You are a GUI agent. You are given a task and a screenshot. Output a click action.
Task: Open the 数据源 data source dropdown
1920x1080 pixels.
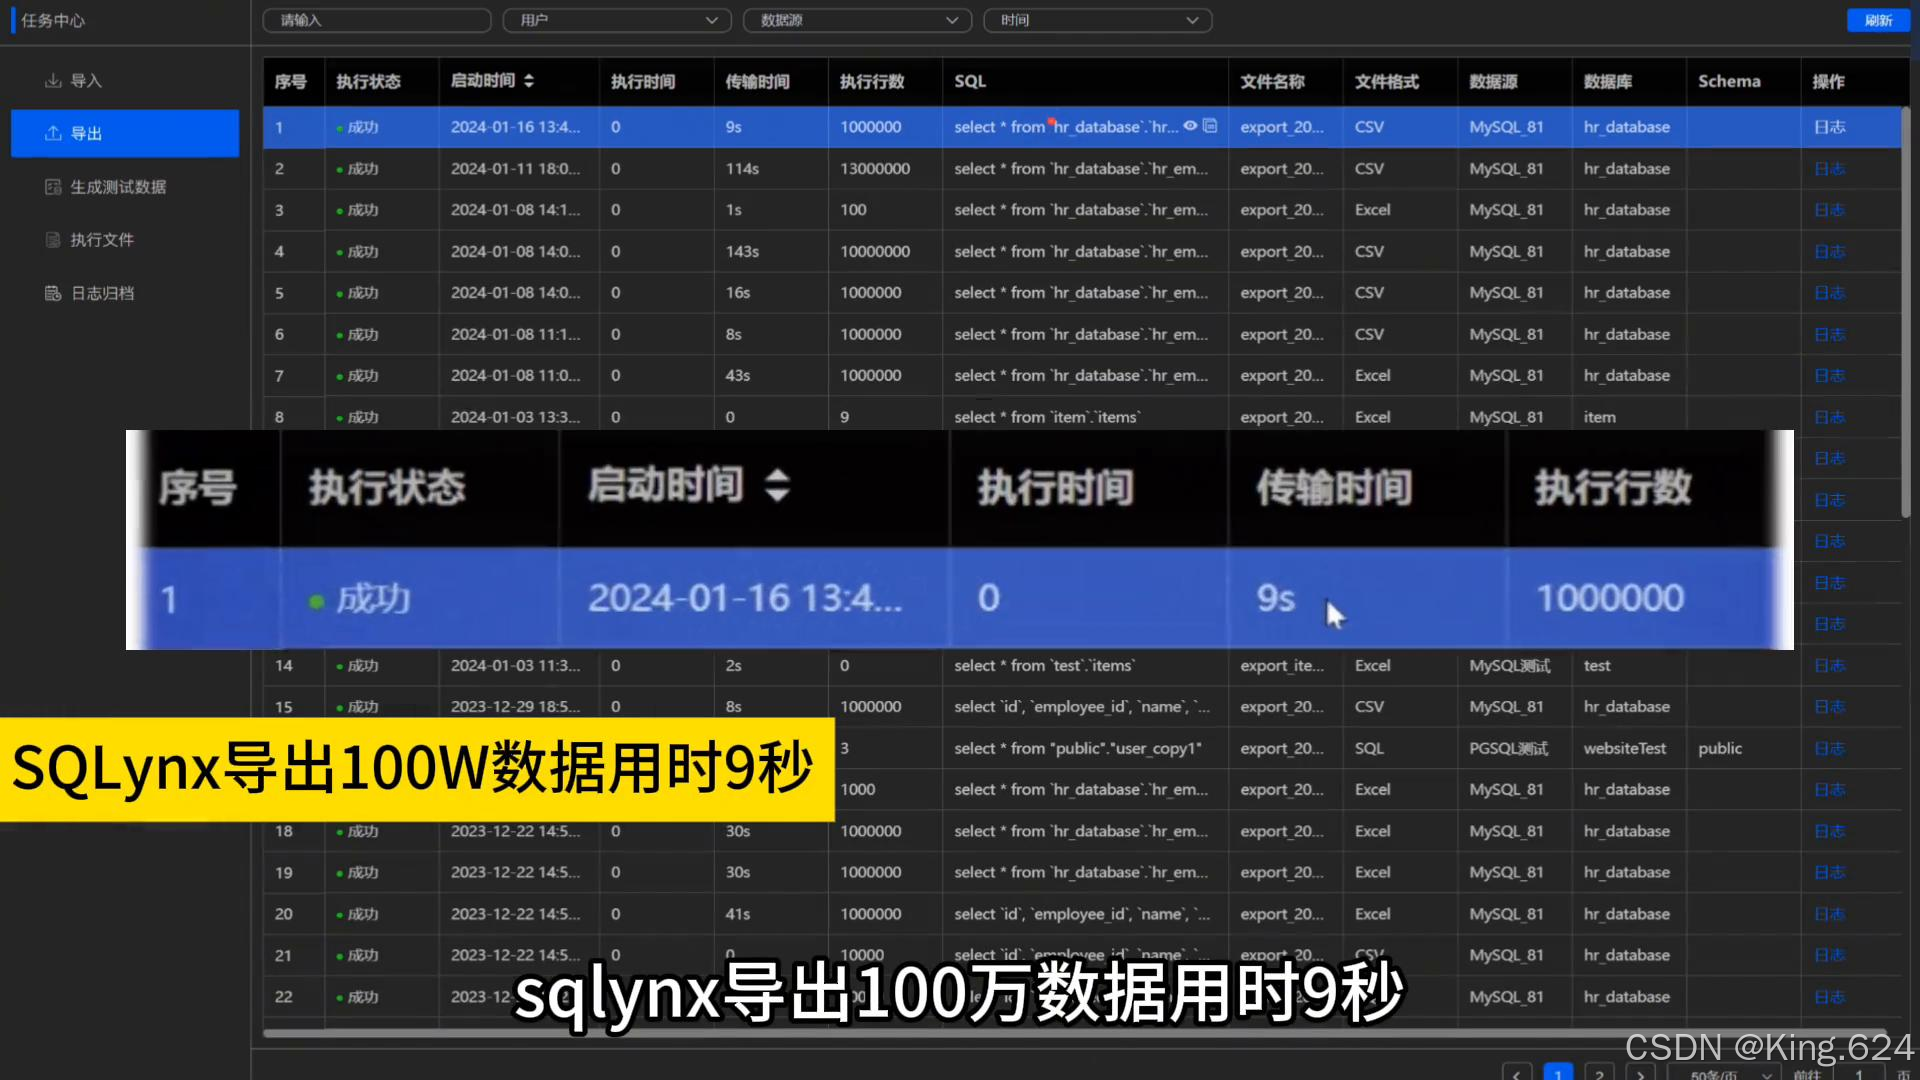pyautogui.click(x=857, y=20)
